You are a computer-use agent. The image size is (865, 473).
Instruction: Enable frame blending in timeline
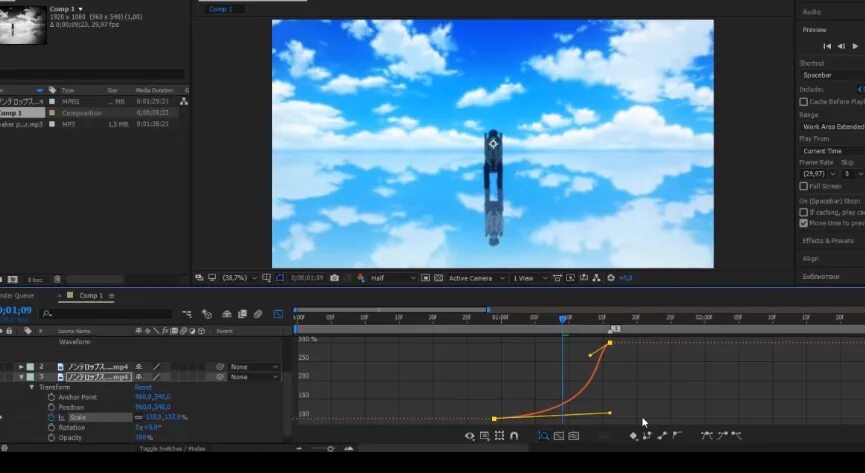point(242,314)
